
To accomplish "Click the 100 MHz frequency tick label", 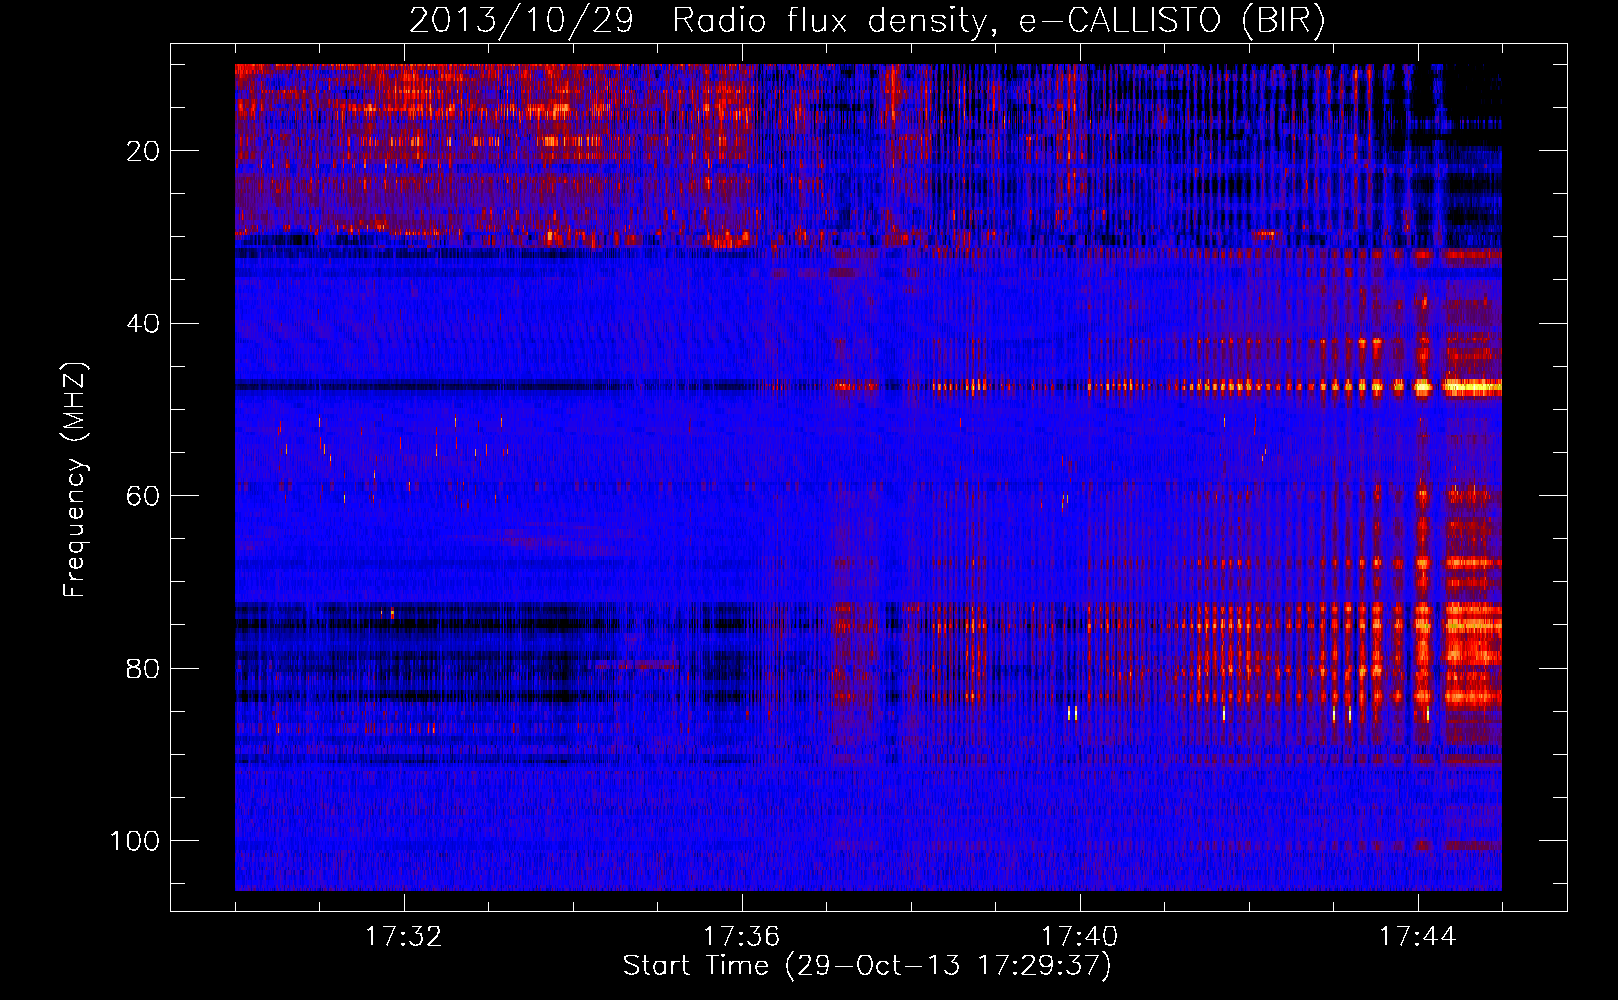I will coord(135,841).
